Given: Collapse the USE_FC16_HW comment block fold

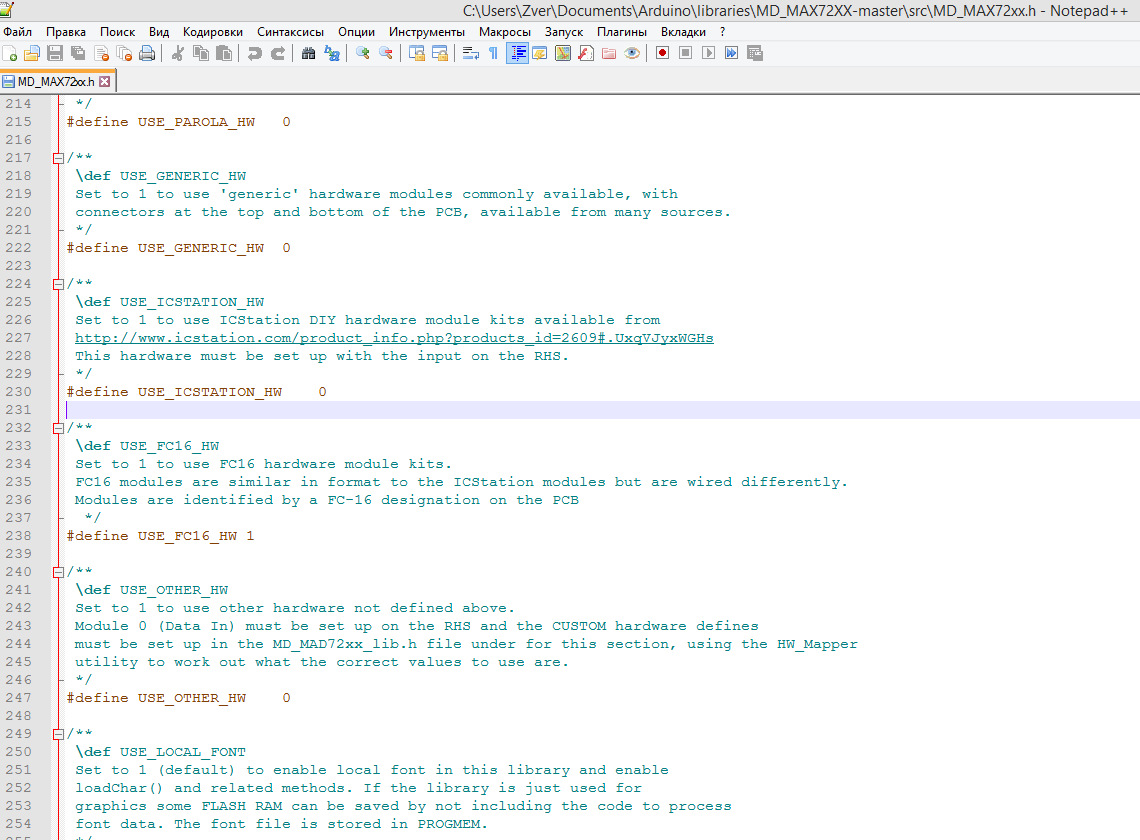Looking at the screenshot, I should click(x=58, y=428).
